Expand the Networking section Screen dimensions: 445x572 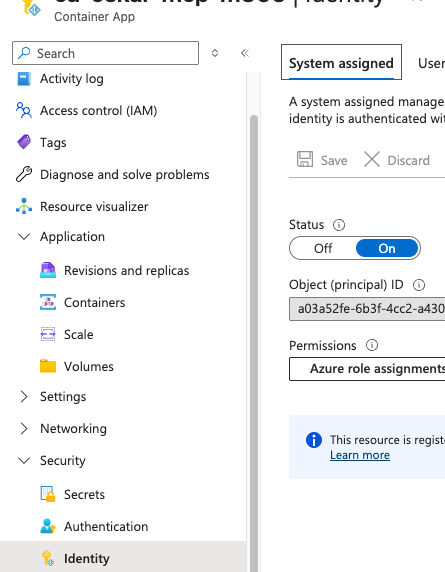24,429
